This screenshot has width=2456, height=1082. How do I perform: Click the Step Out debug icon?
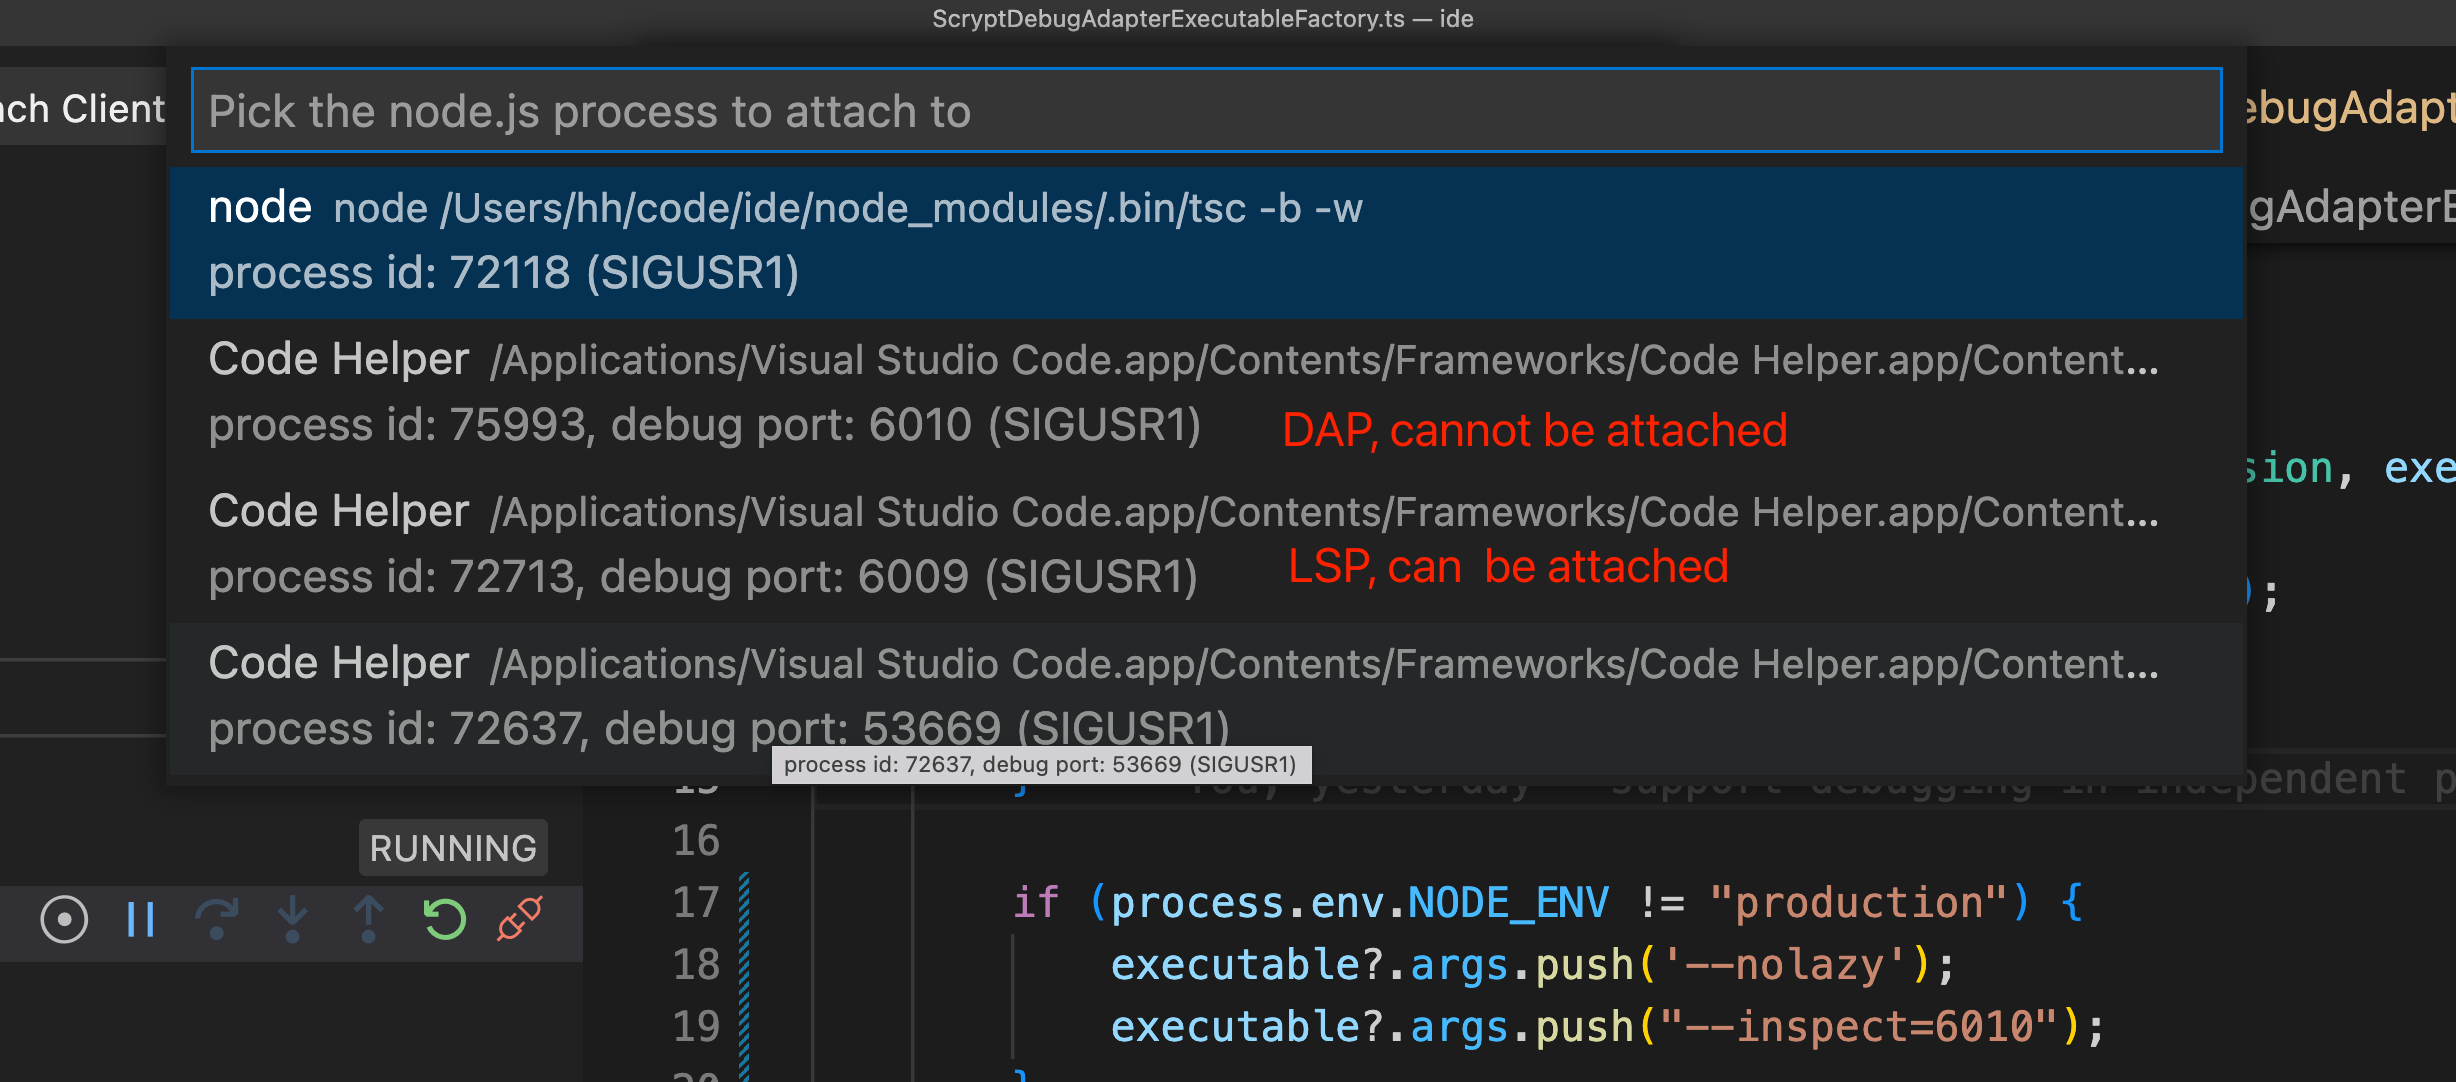(369, 920)
